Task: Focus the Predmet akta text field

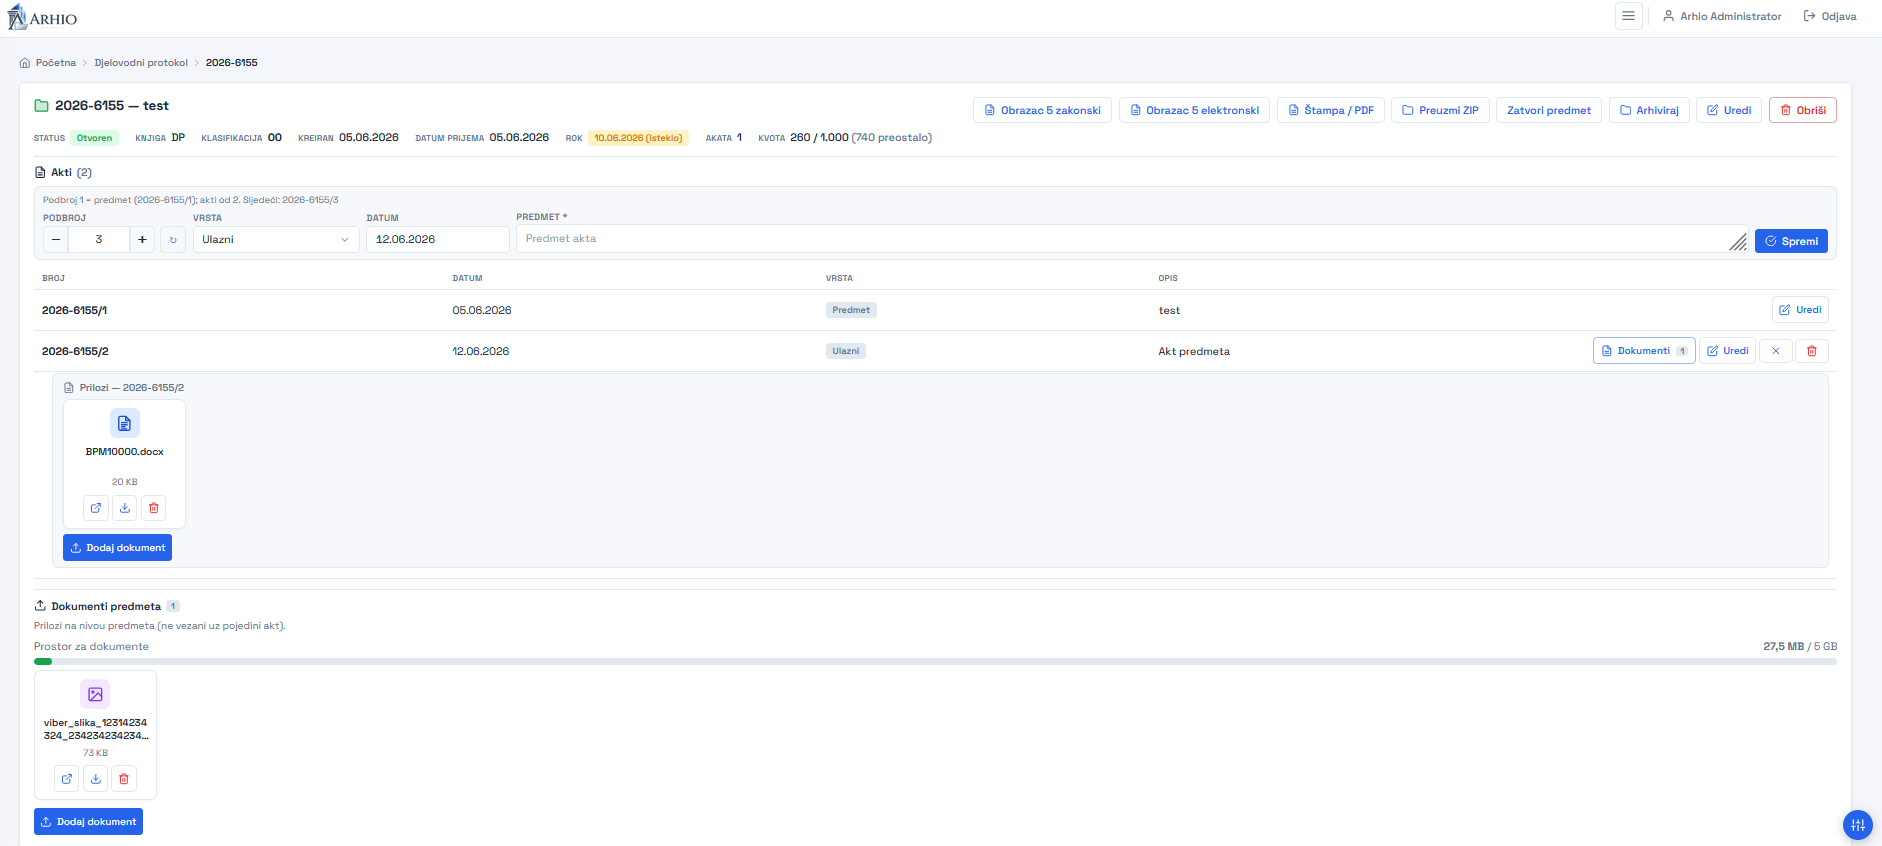Action: point(1132,239)
